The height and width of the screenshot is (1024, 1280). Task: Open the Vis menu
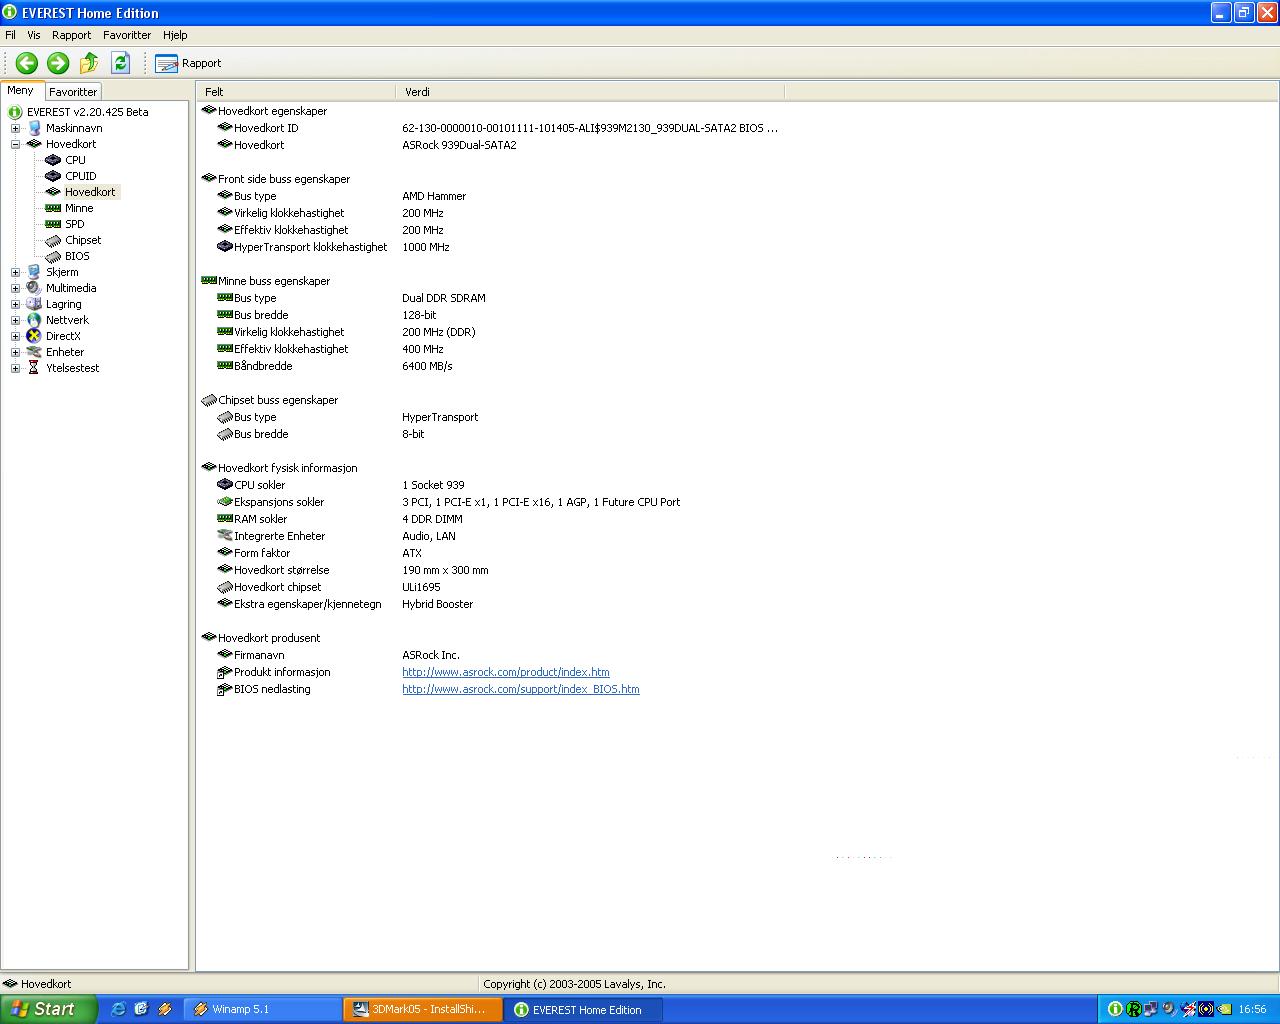pyautogui.click(x=34, y=35)
